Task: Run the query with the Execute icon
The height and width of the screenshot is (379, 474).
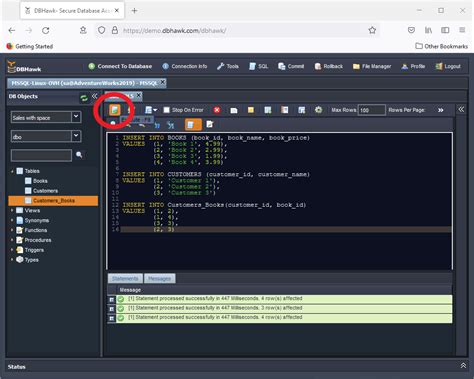Action: click(x=115, y=110)
